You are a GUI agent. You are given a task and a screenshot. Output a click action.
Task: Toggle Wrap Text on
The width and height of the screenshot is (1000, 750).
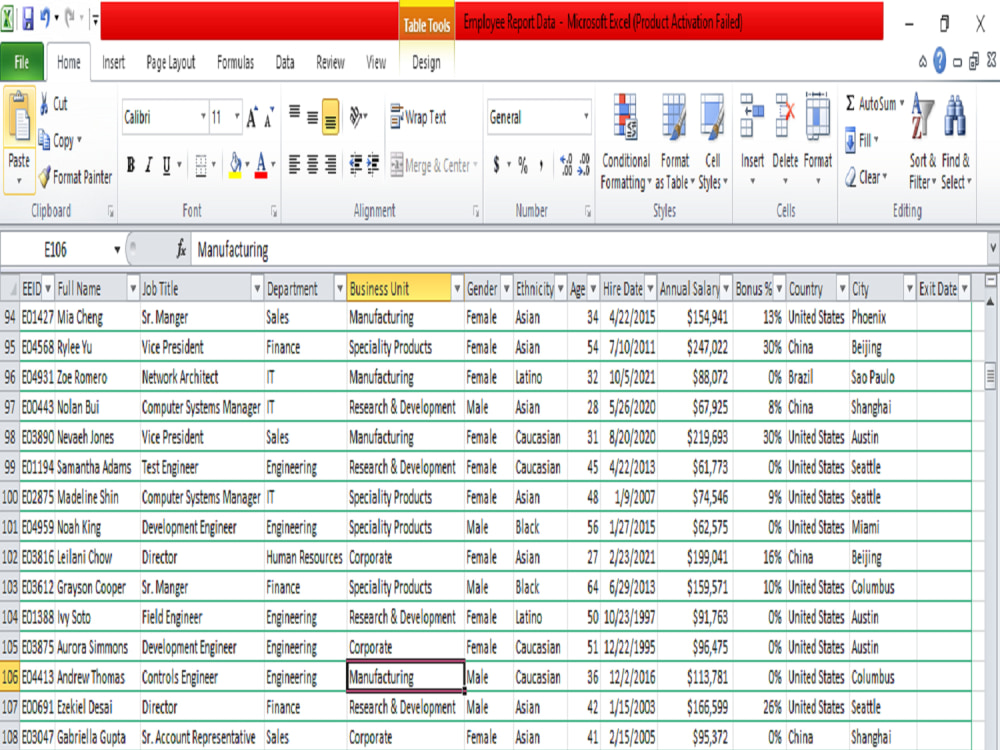[x=418, y=117]
